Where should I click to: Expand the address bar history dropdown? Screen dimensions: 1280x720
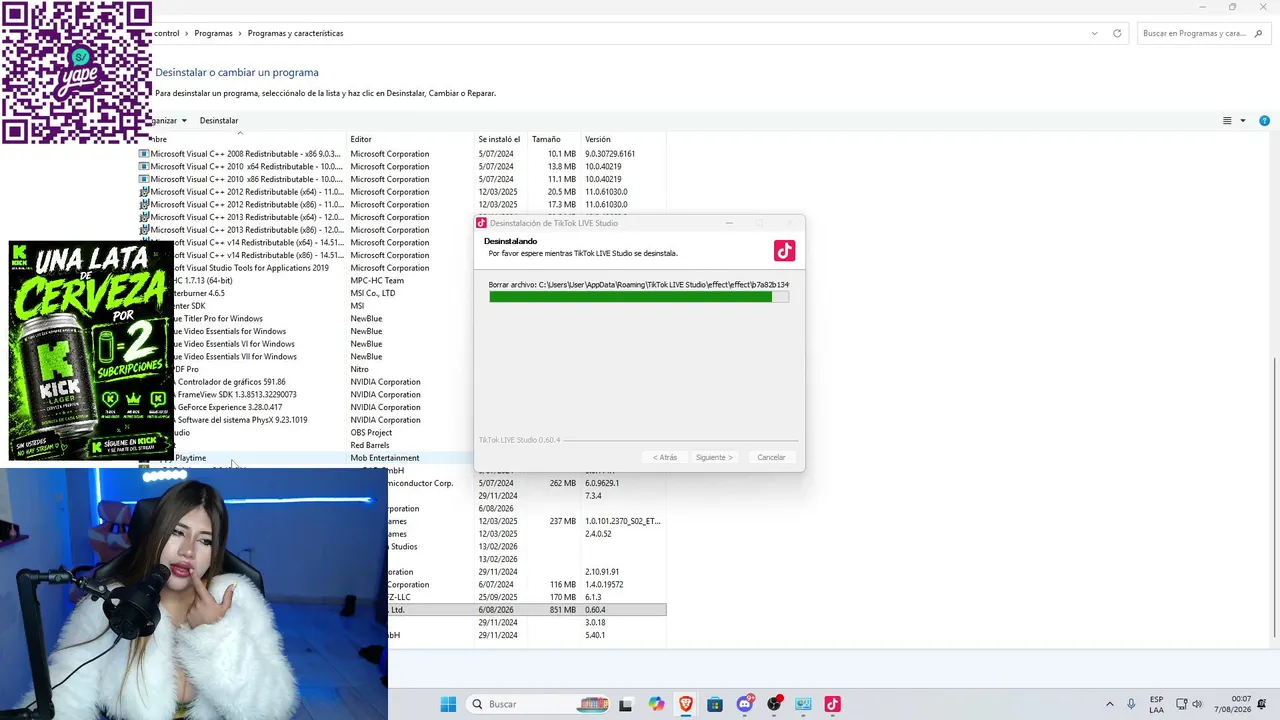[1094, 33]
